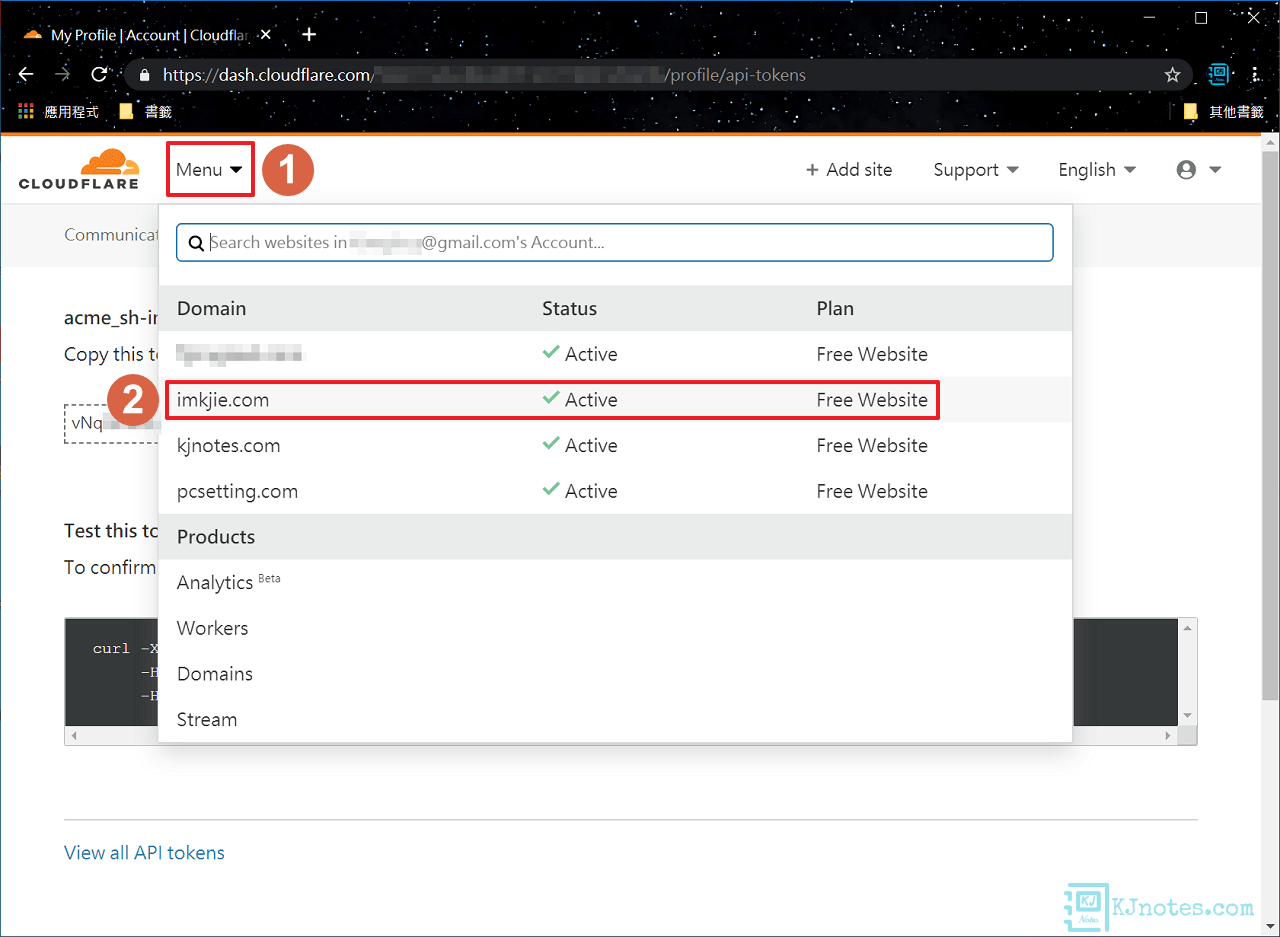Open Analytics Beta under Products
Screen dimensions: 1280x937
[x=228, y=582]
